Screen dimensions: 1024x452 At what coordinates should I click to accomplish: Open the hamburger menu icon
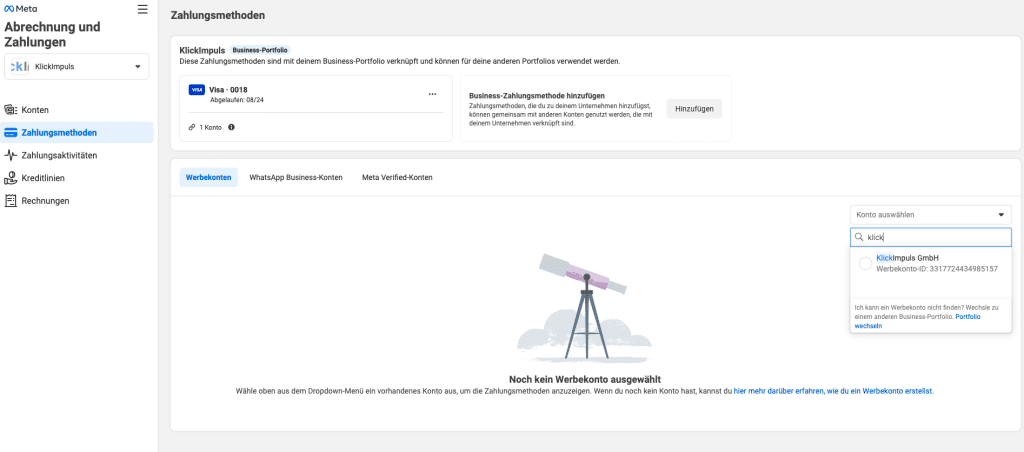click(142, 10)
